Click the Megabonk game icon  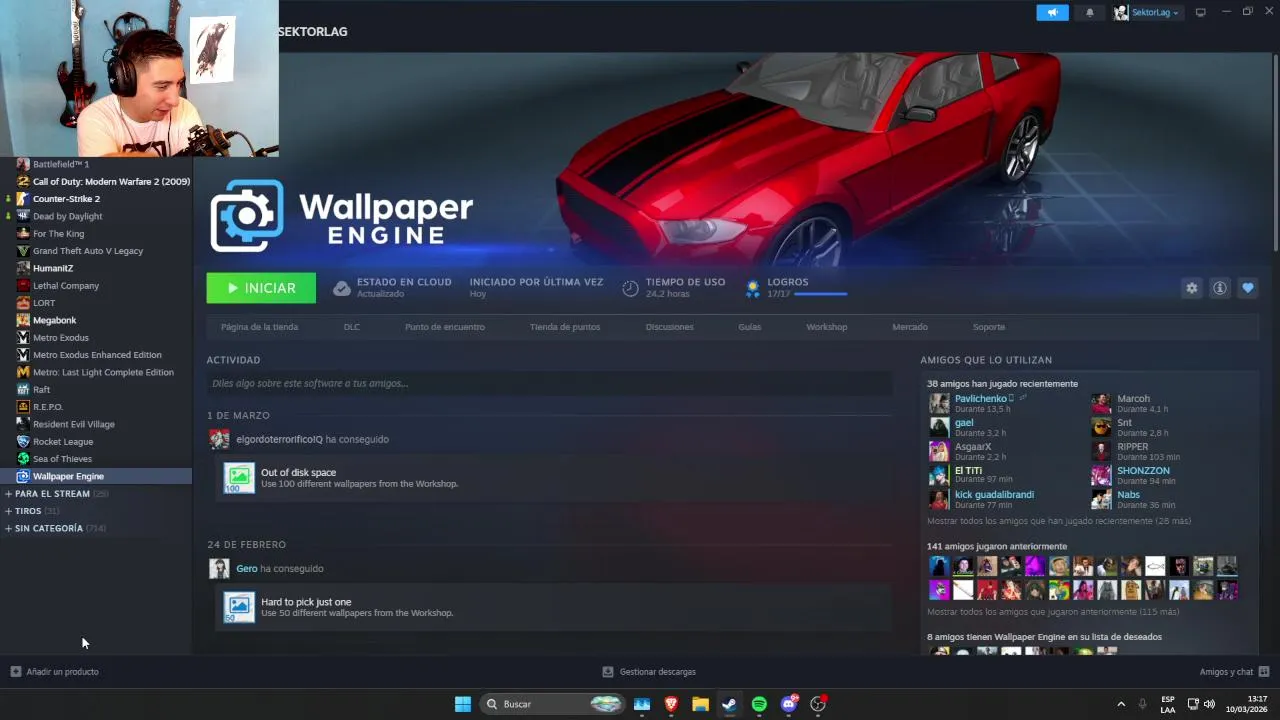[x=23, y=320]
